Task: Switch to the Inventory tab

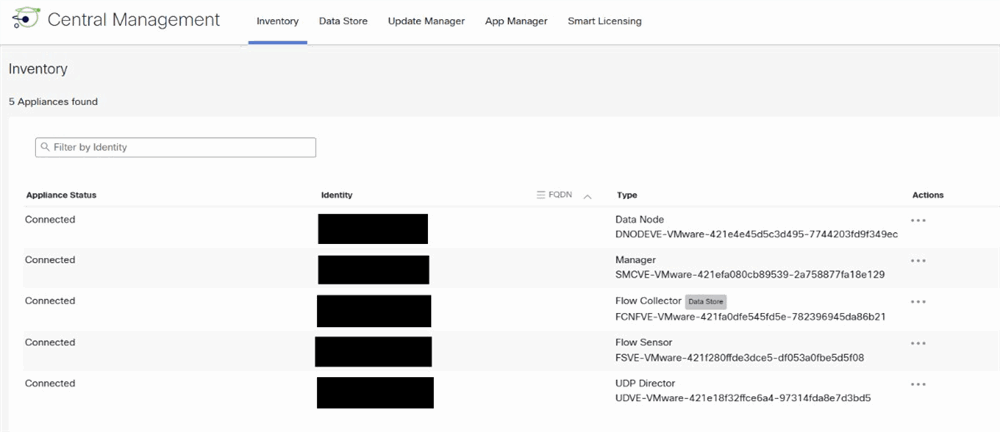Action: pyautogui.click(x=277, y=21)
